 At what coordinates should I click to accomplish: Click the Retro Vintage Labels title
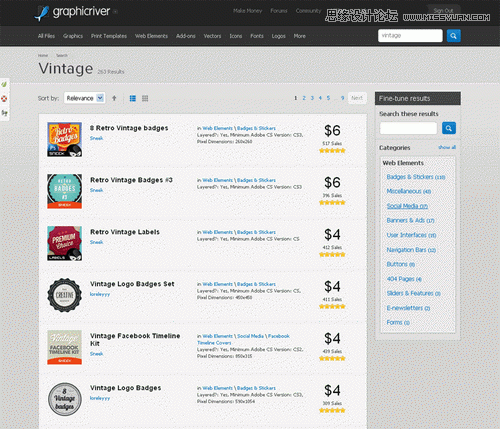click(125, 232)
